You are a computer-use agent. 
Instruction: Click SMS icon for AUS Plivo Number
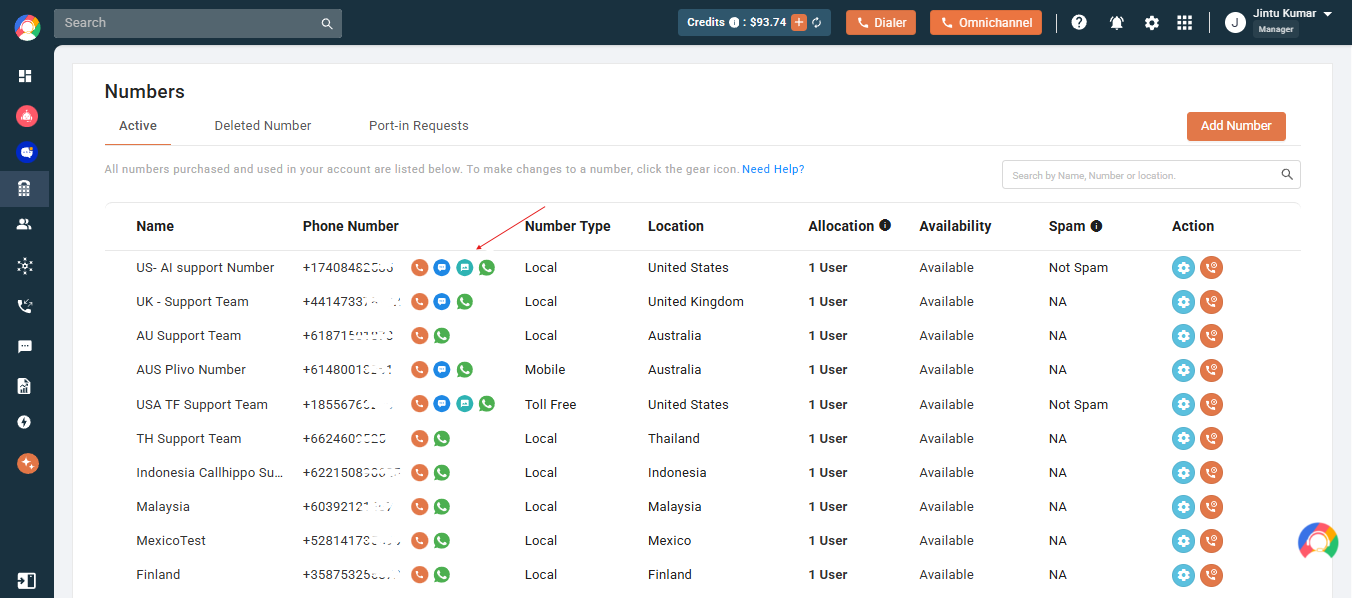[x=442, y=369]
